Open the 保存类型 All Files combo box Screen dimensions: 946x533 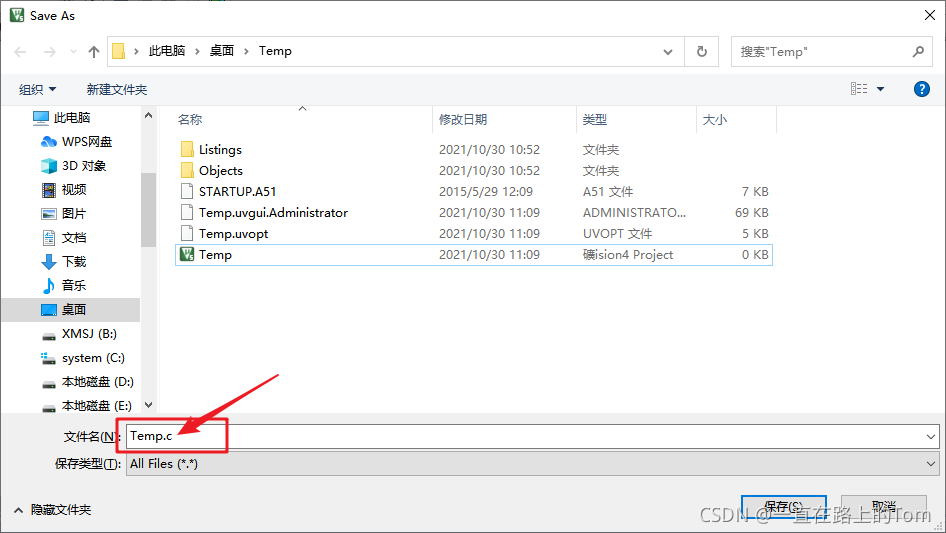(532, 464)
